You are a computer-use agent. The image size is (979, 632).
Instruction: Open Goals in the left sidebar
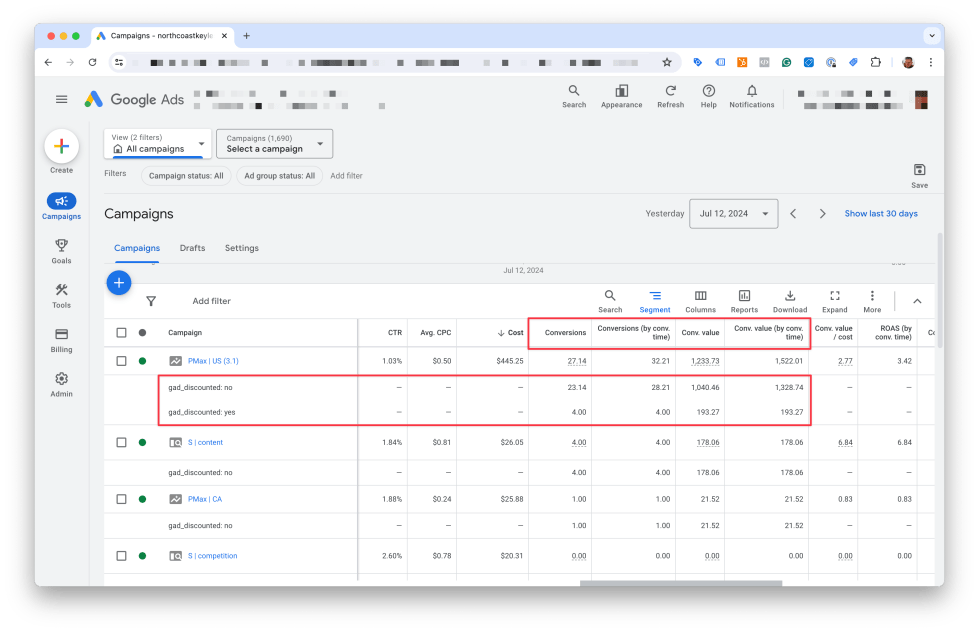tap(61, 250)
